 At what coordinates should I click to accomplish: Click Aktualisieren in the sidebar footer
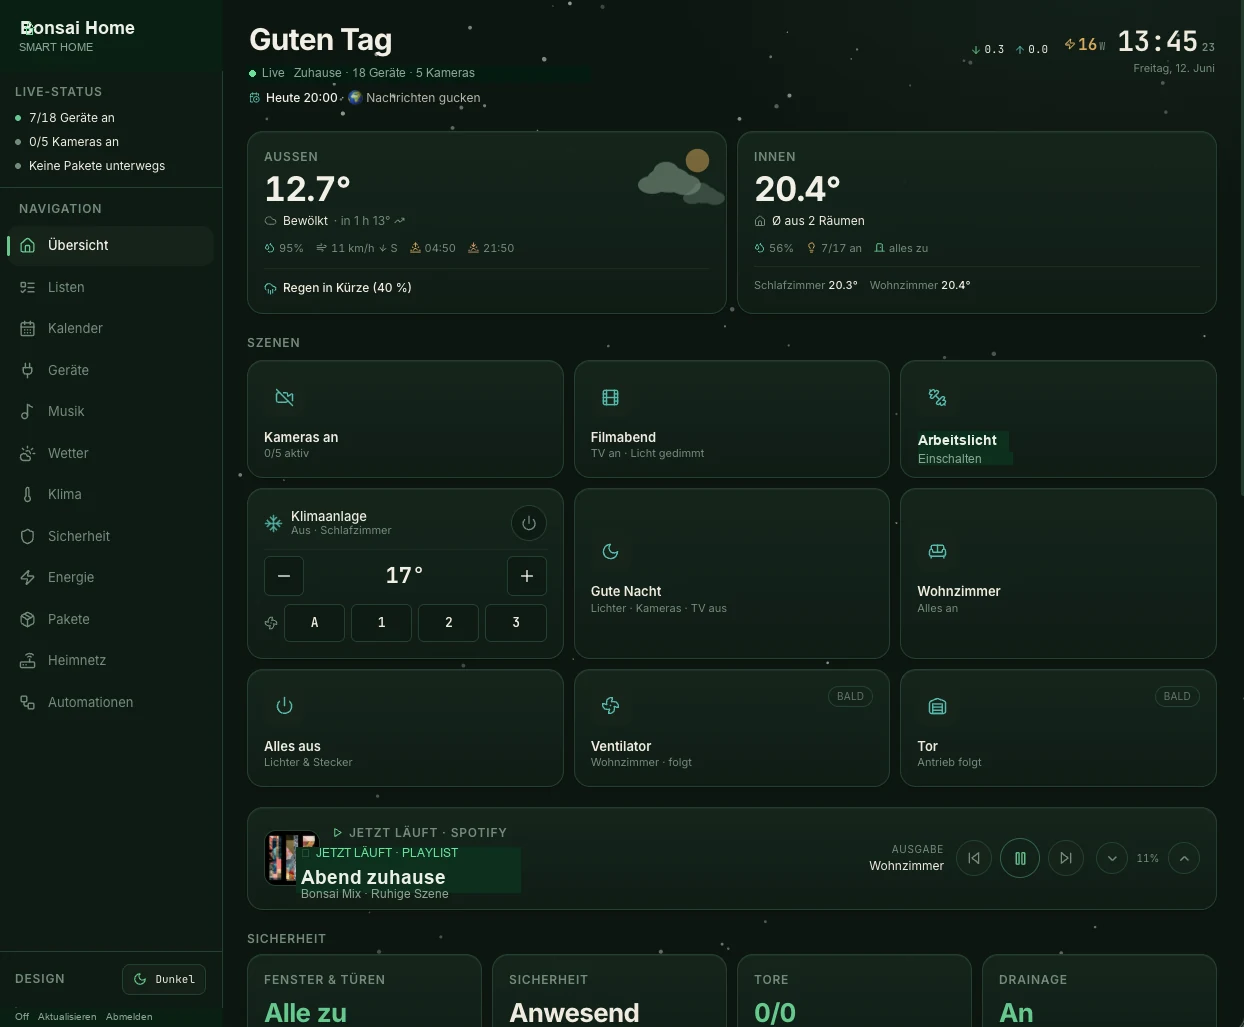[67, 1016]
